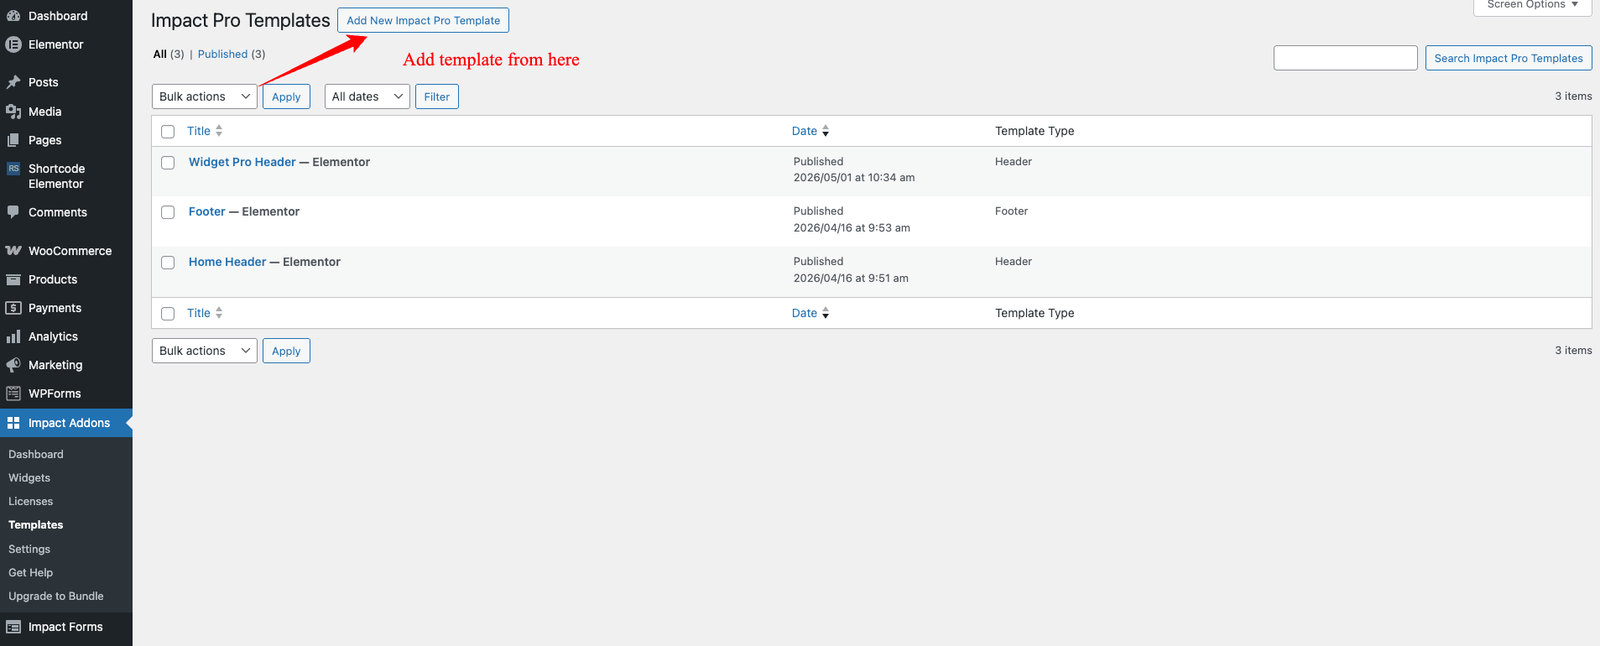Click the Posts pushpin icon
The image size is (1600, 646).
[13, 82]
